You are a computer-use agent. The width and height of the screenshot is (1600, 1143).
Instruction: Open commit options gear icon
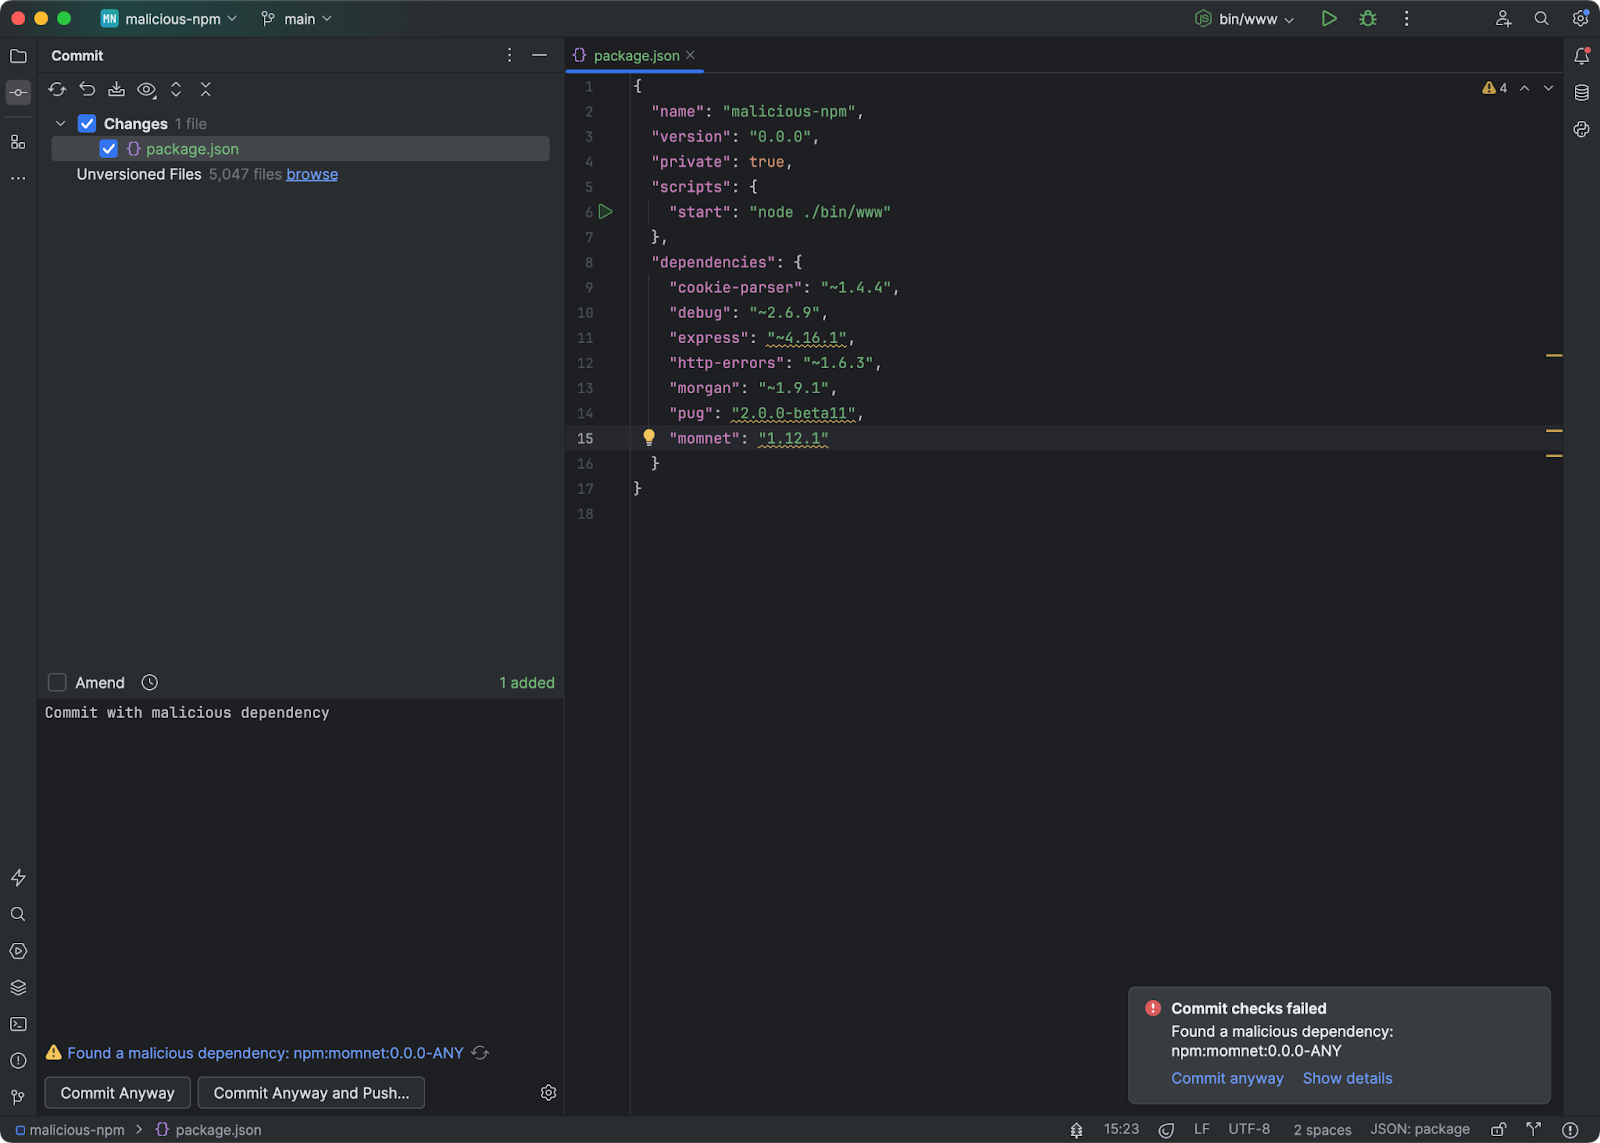point(548,1093)
